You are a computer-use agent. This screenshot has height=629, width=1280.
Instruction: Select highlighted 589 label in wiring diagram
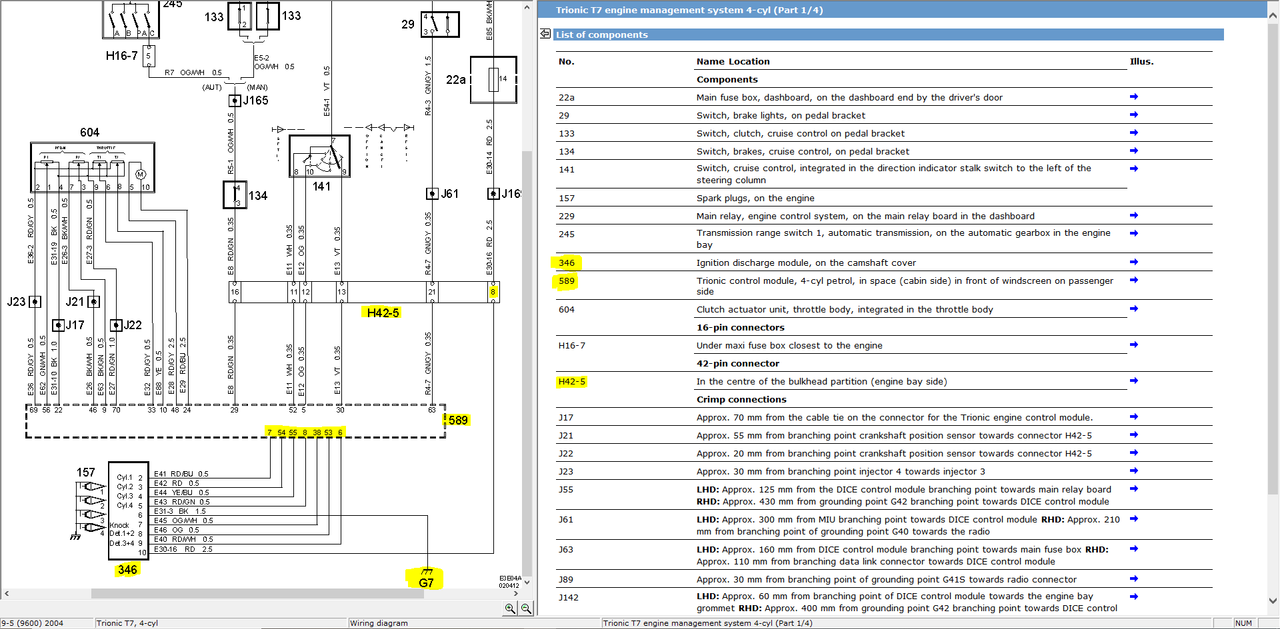tap(459, 420)
